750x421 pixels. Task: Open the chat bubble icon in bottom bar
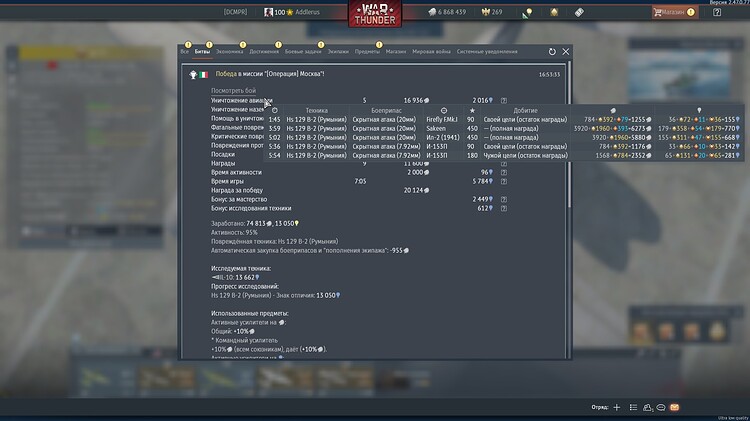click(x=661, y=408)
